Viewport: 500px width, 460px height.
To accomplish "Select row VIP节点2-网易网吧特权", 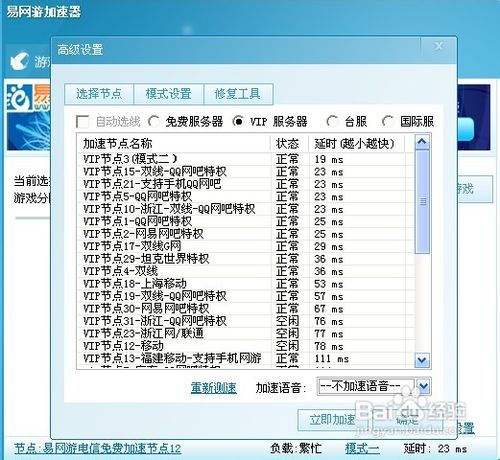I will [x=246, y=234].
